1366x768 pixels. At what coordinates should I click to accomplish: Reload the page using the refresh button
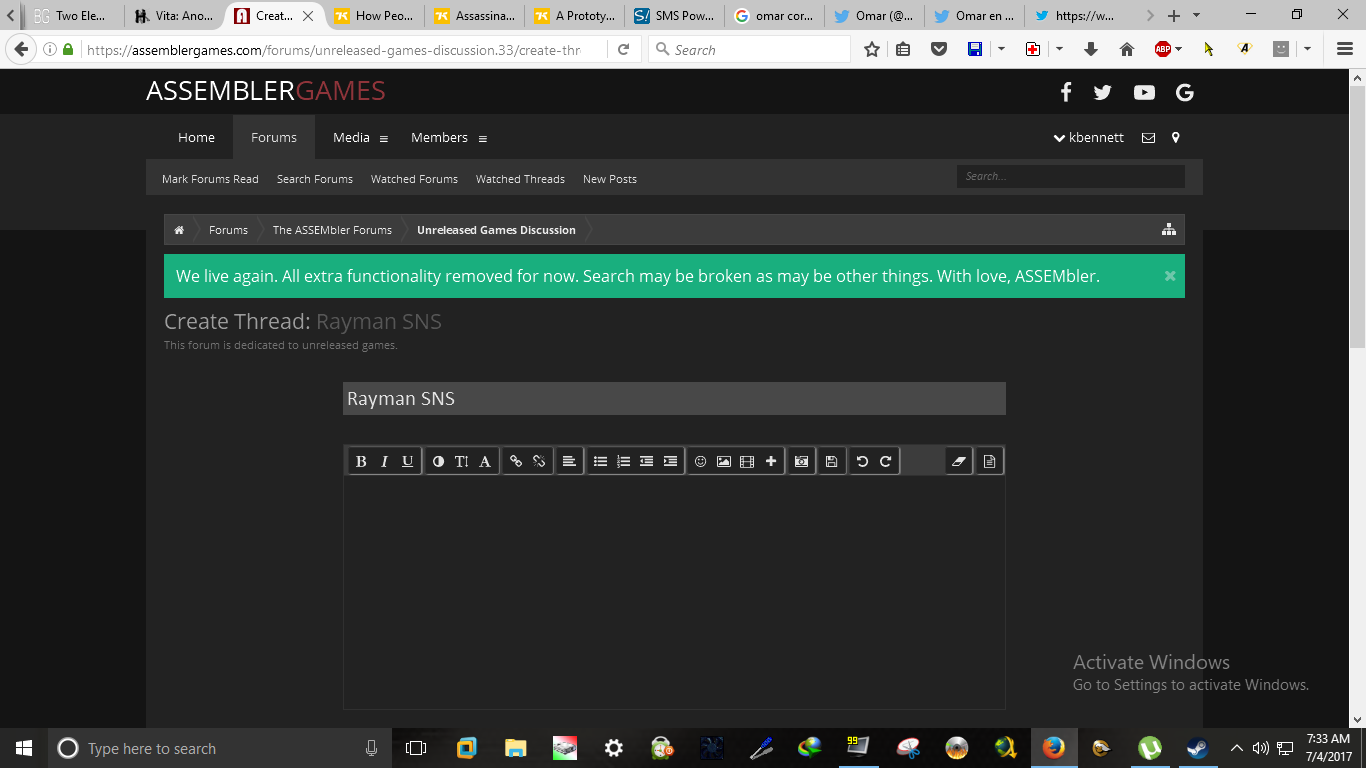point(624,49)
